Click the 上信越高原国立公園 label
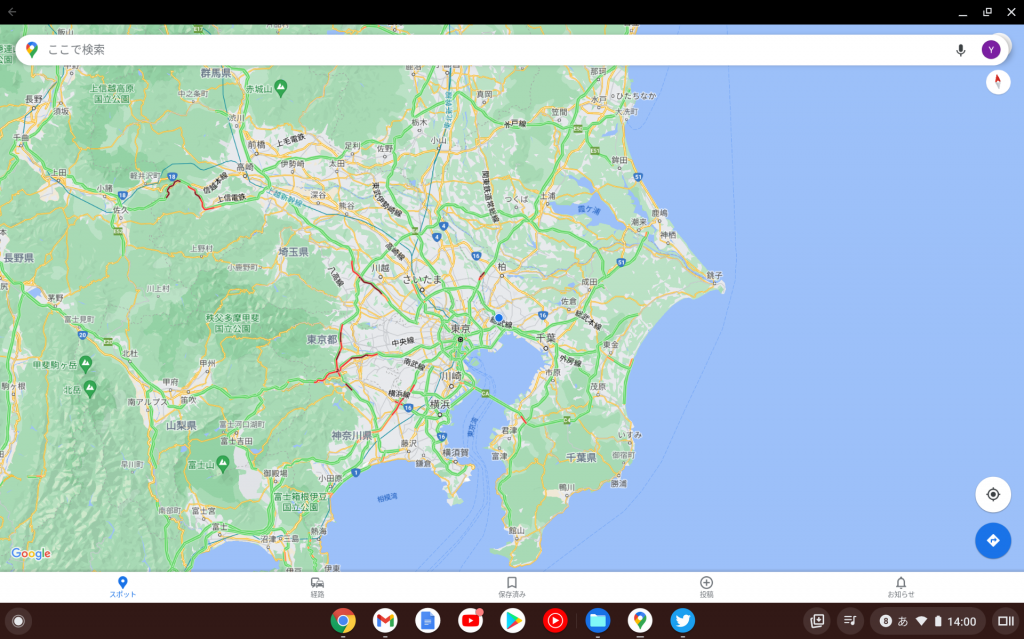 tap(112, 93)
